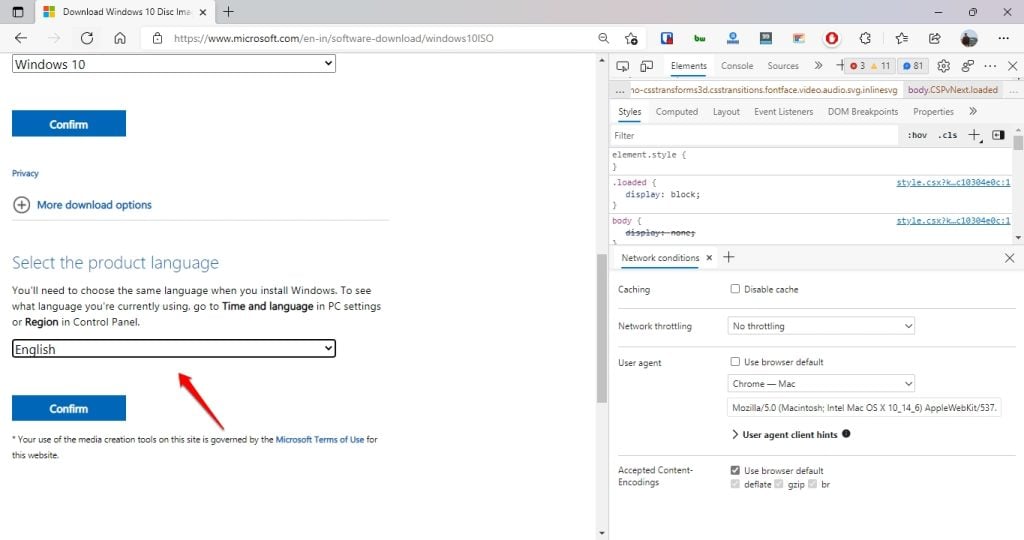Select body.CSPvNext.loaded breadcrumb
The width and height of the screenshot is (1024, 540).
click(952, 90)
